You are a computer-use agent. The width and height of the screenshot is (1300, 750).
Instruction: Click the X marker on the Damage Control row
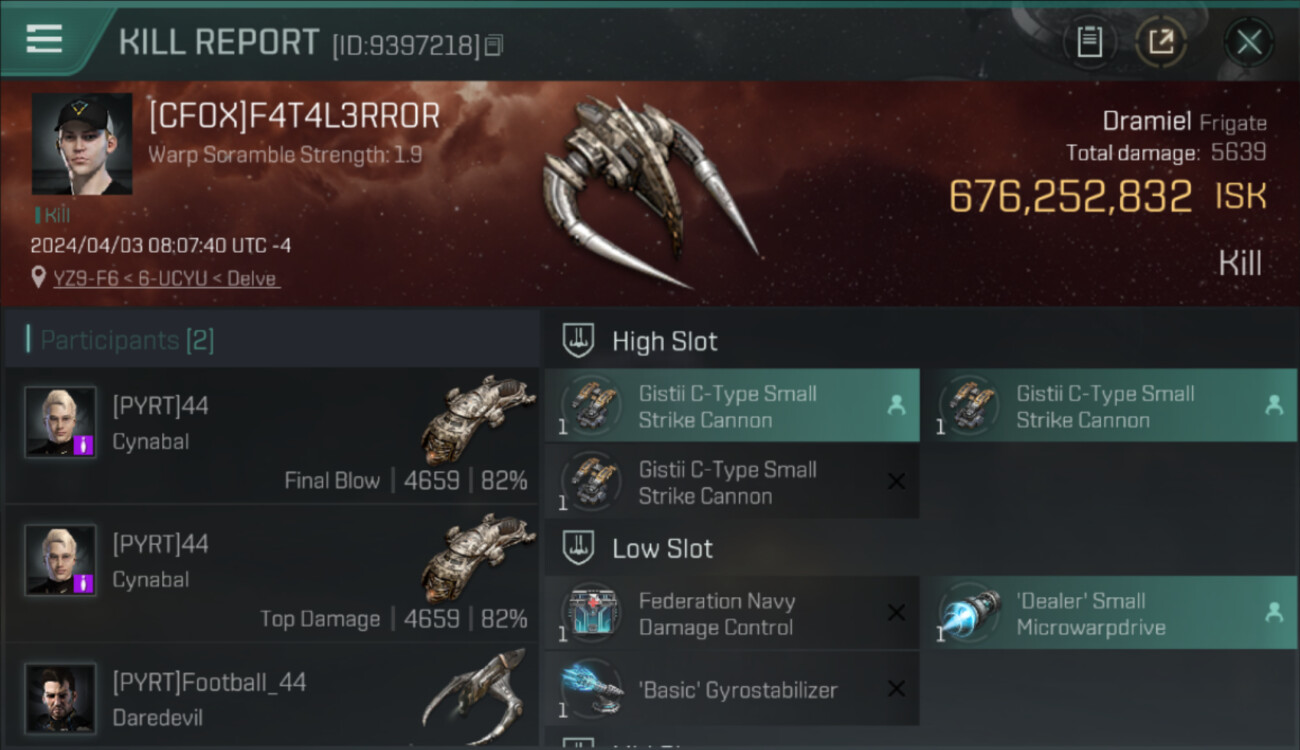(896, 613)
